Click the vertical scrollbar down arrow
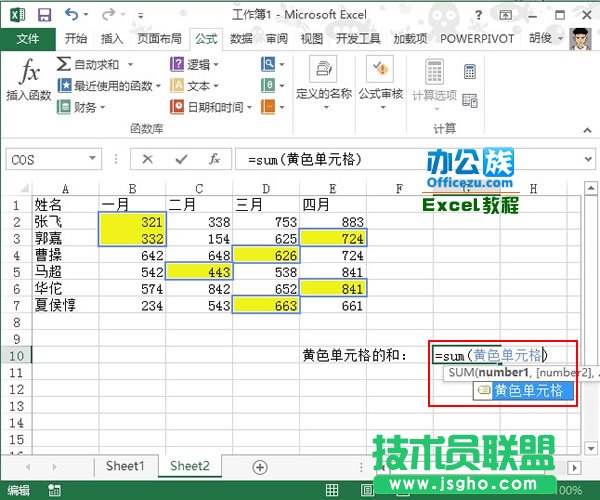 click(590, 448)
